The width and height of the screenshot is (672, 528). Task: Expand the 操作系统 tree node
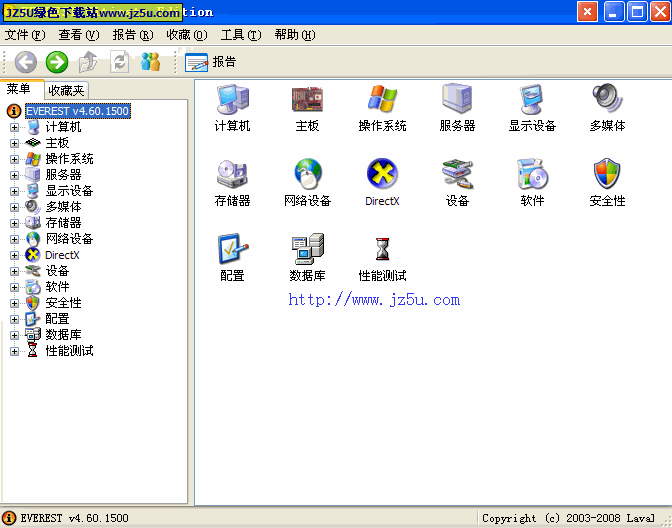click(x=14, y=159)
